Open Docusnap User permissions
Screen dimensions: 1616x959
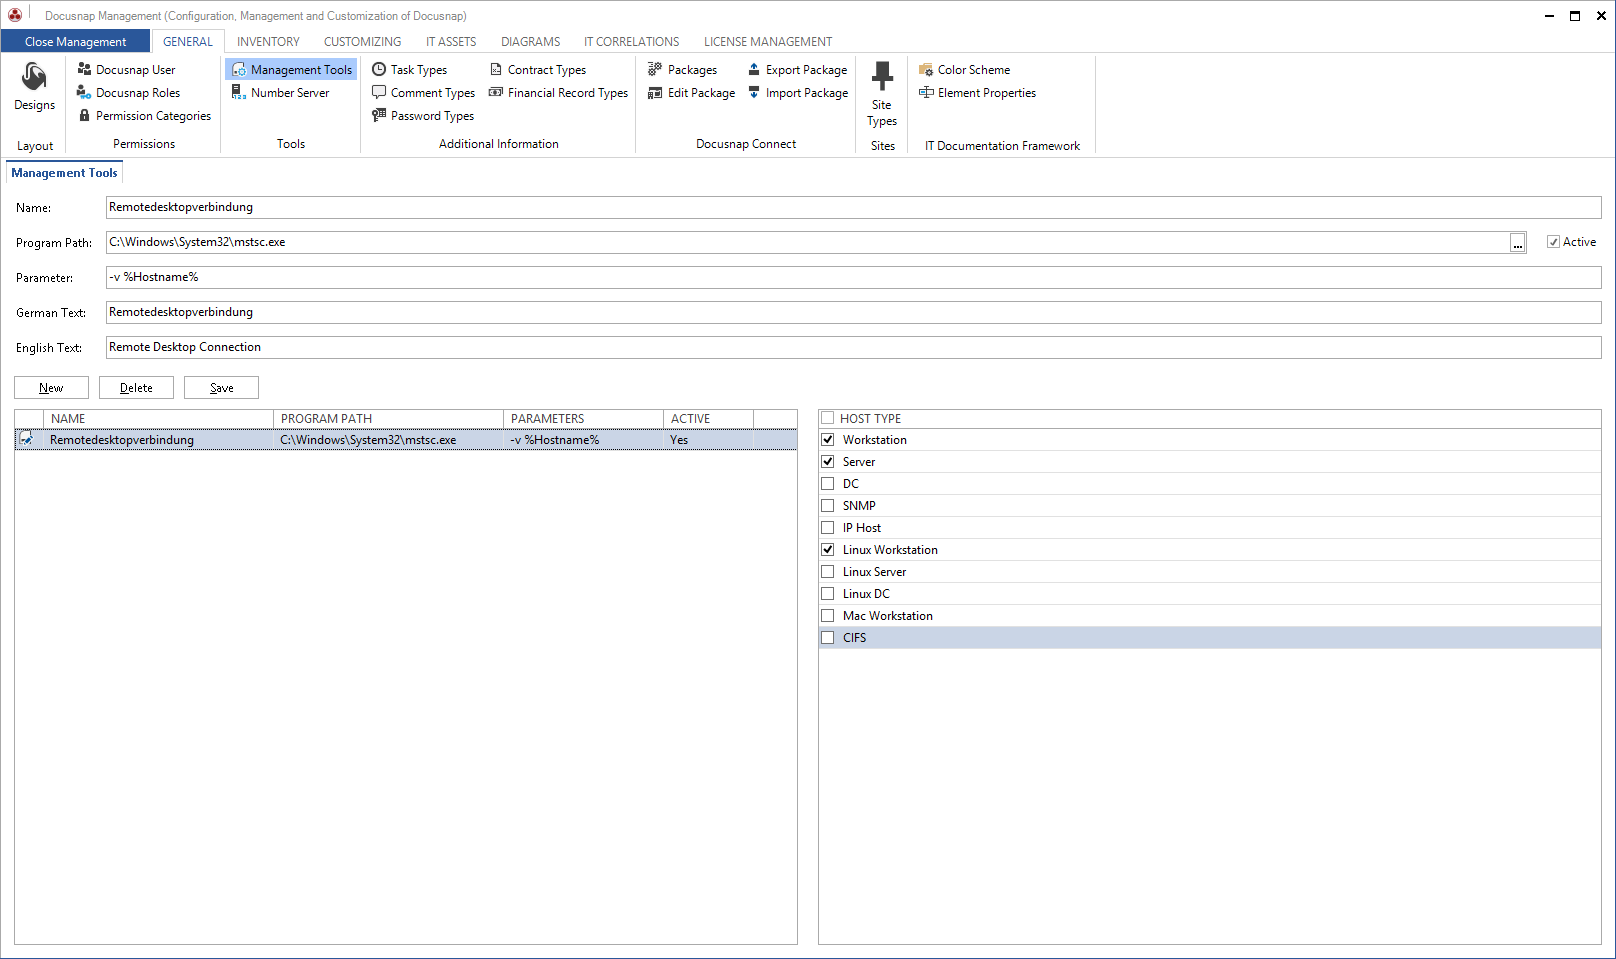tap(126, 70)
